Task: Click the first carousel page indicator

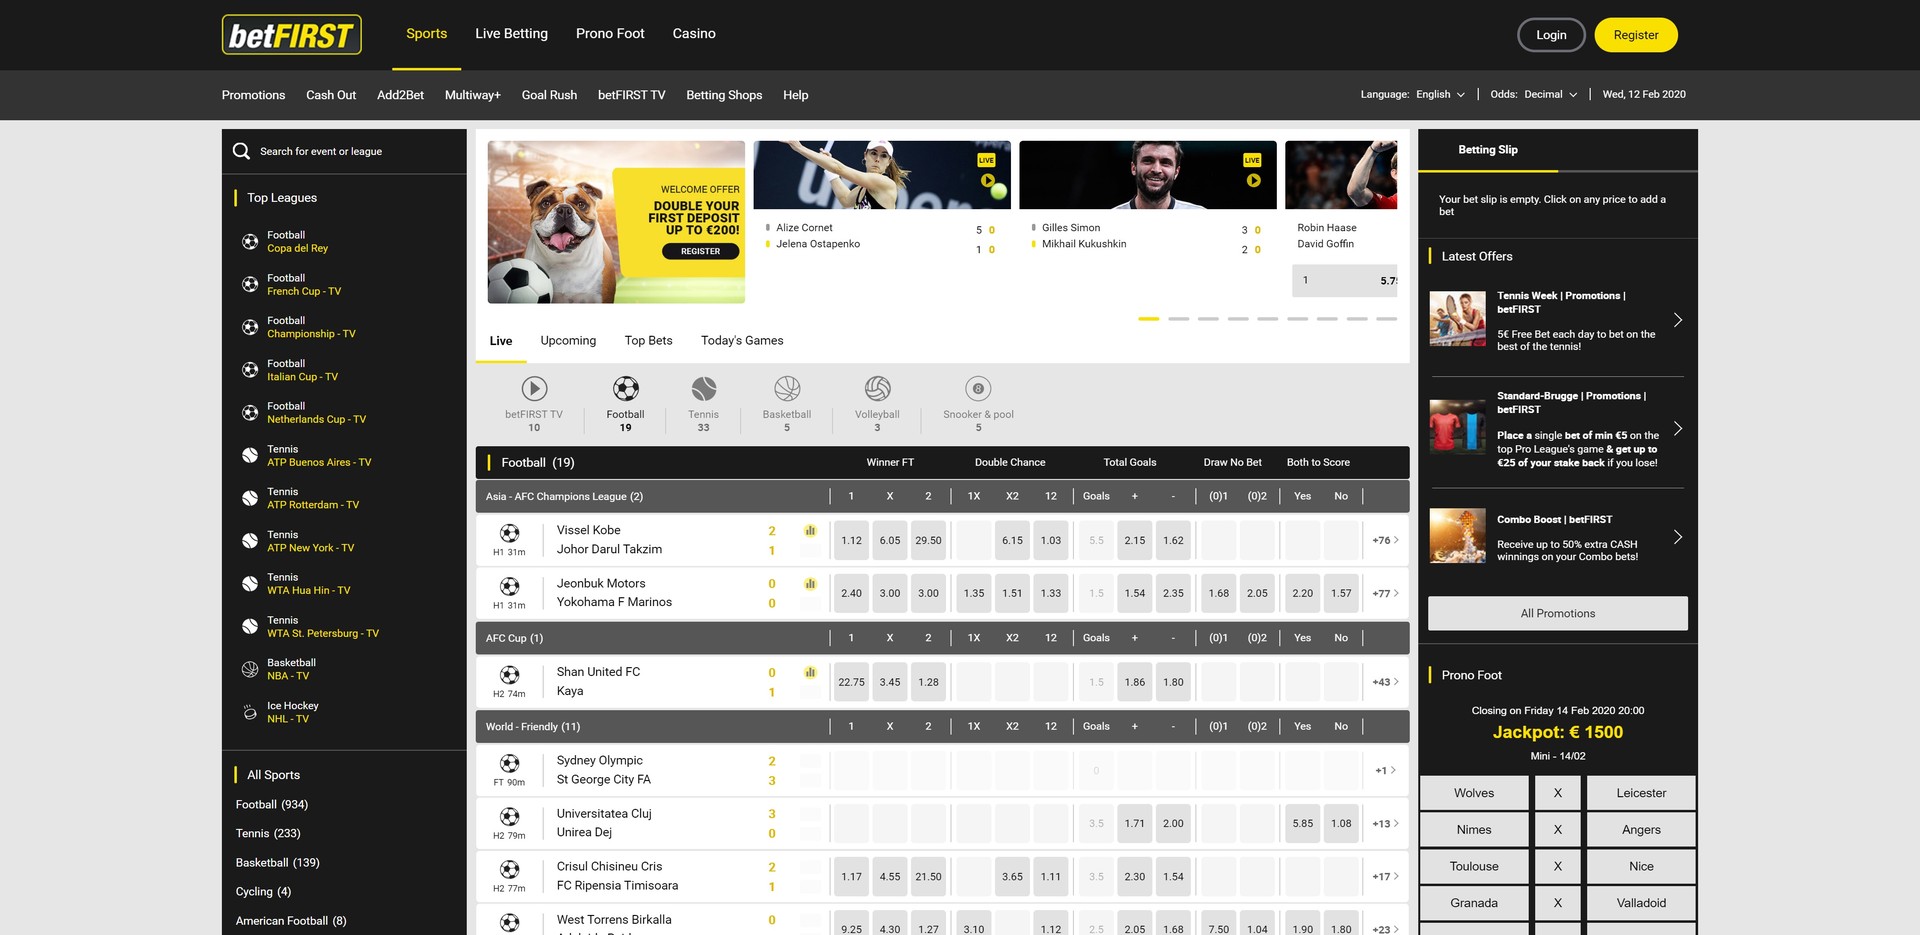Action: (x=1149, y=319)
